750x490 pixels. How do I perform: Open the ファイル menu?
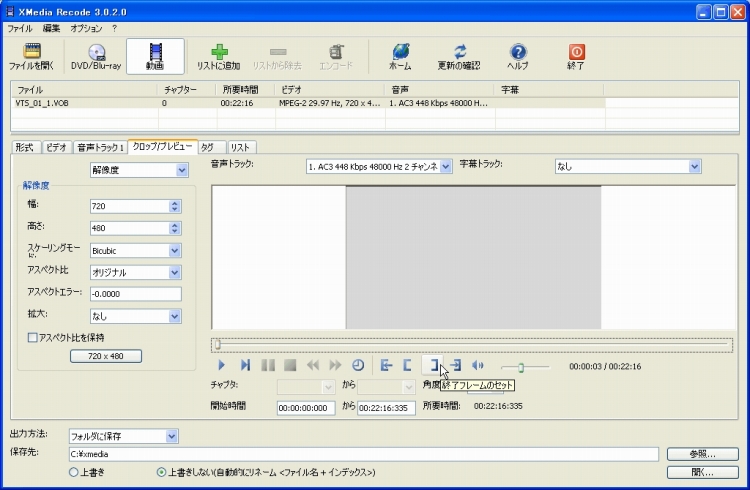(20, 29)
